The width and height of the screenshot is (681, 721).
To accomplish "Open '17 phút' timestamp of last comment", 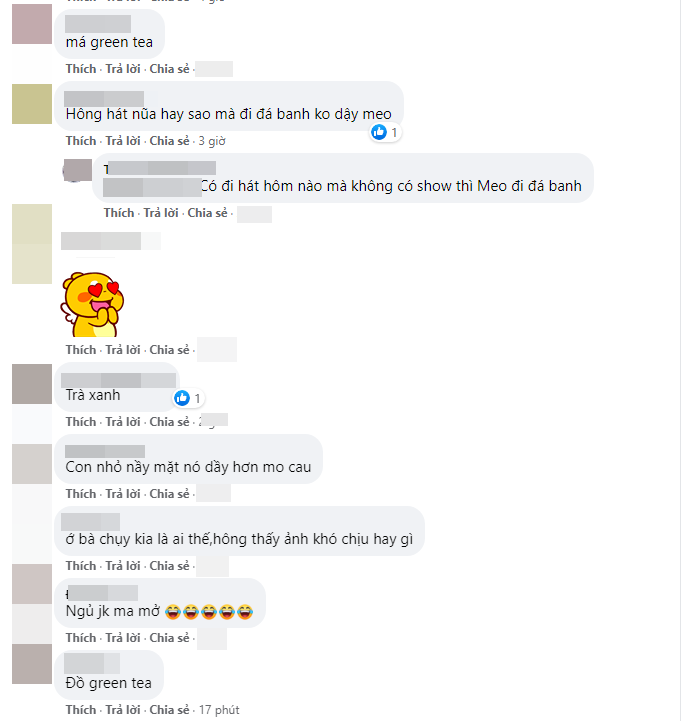I will (219, 710).
